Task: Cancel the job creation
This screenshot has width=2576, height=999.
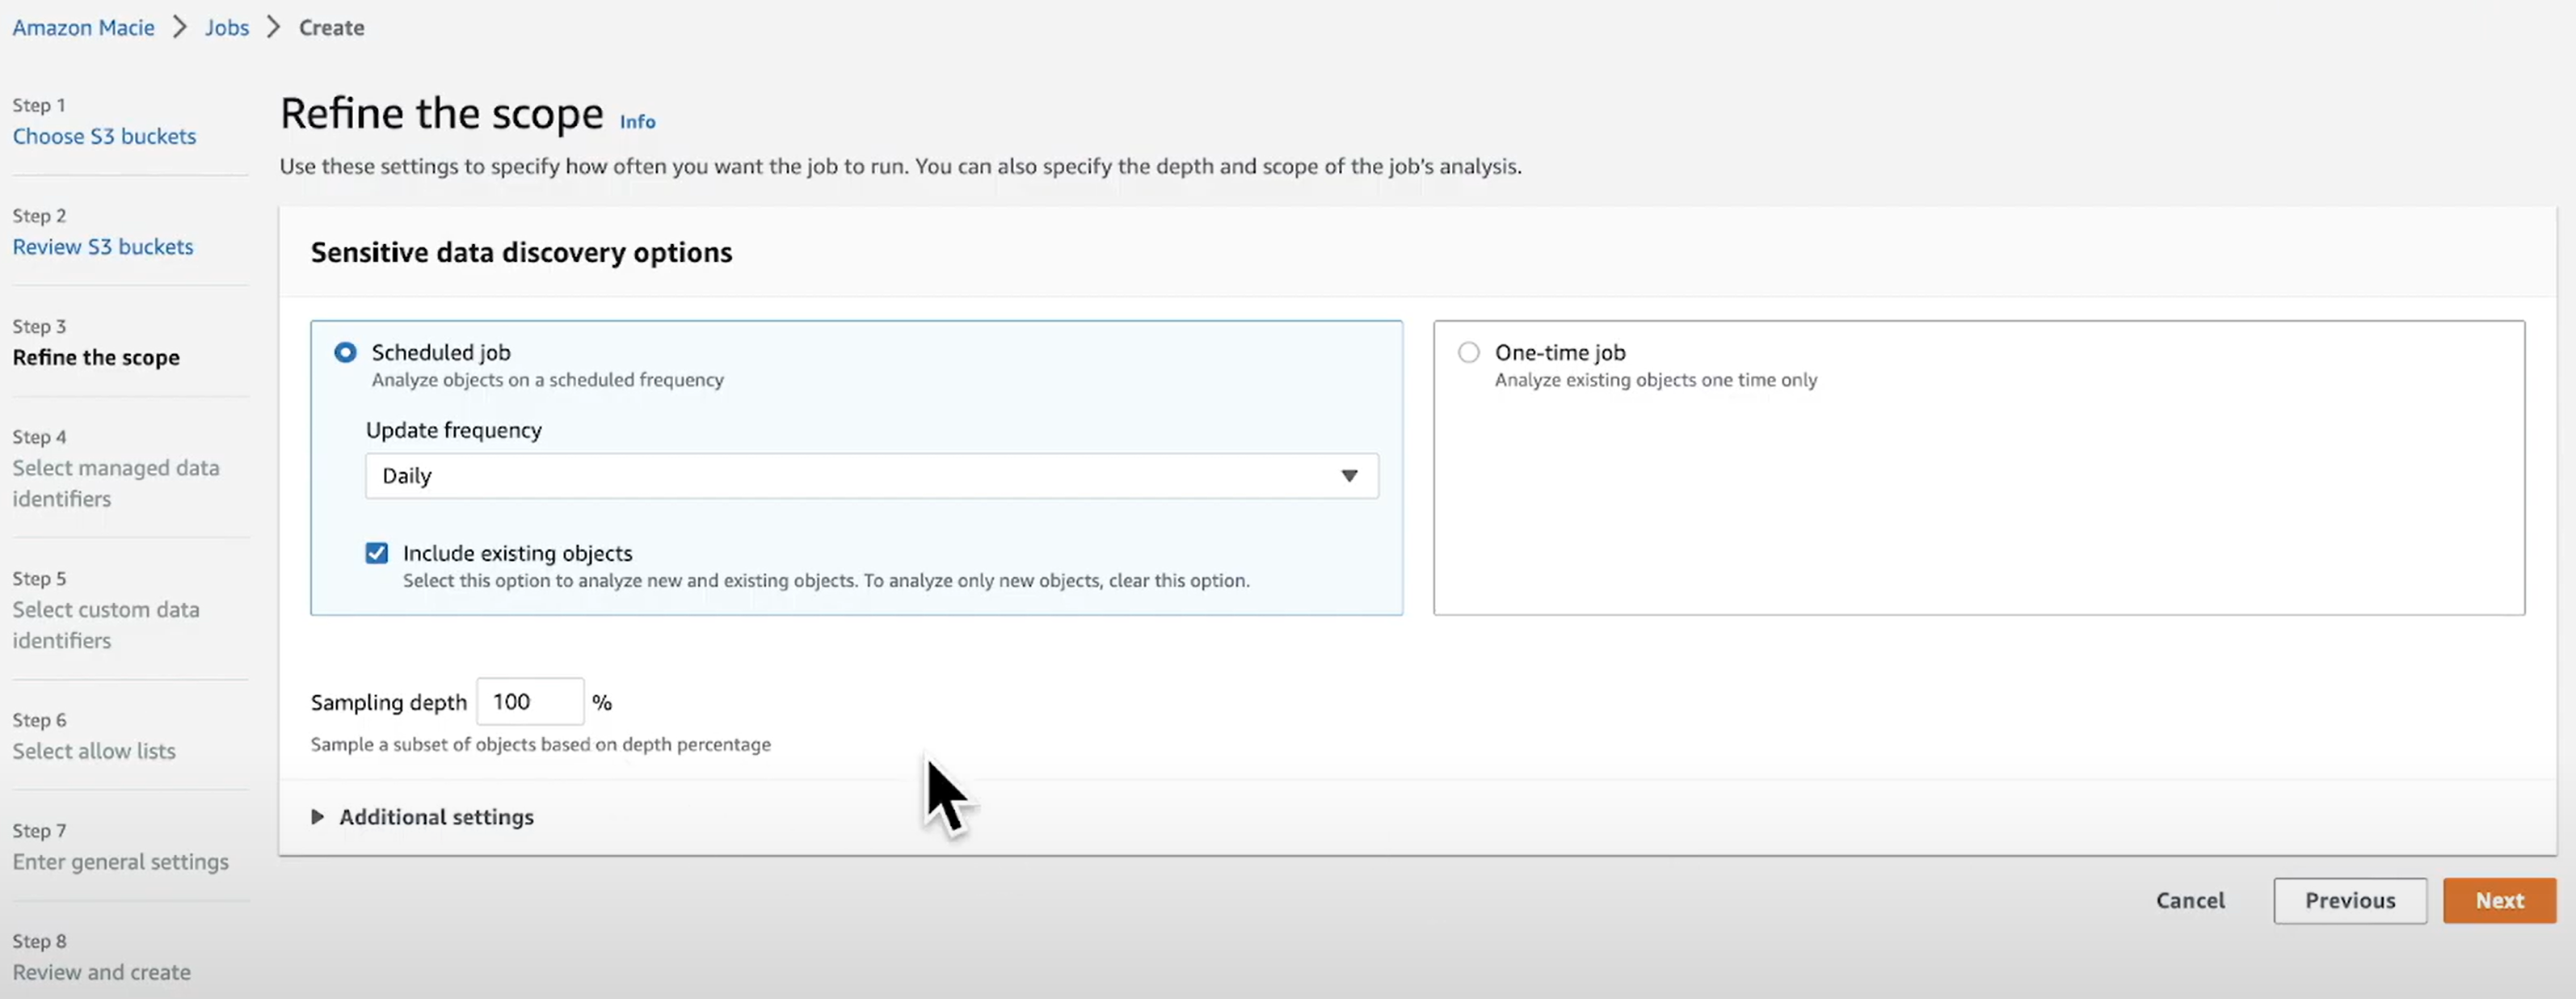Action: 2189,900
